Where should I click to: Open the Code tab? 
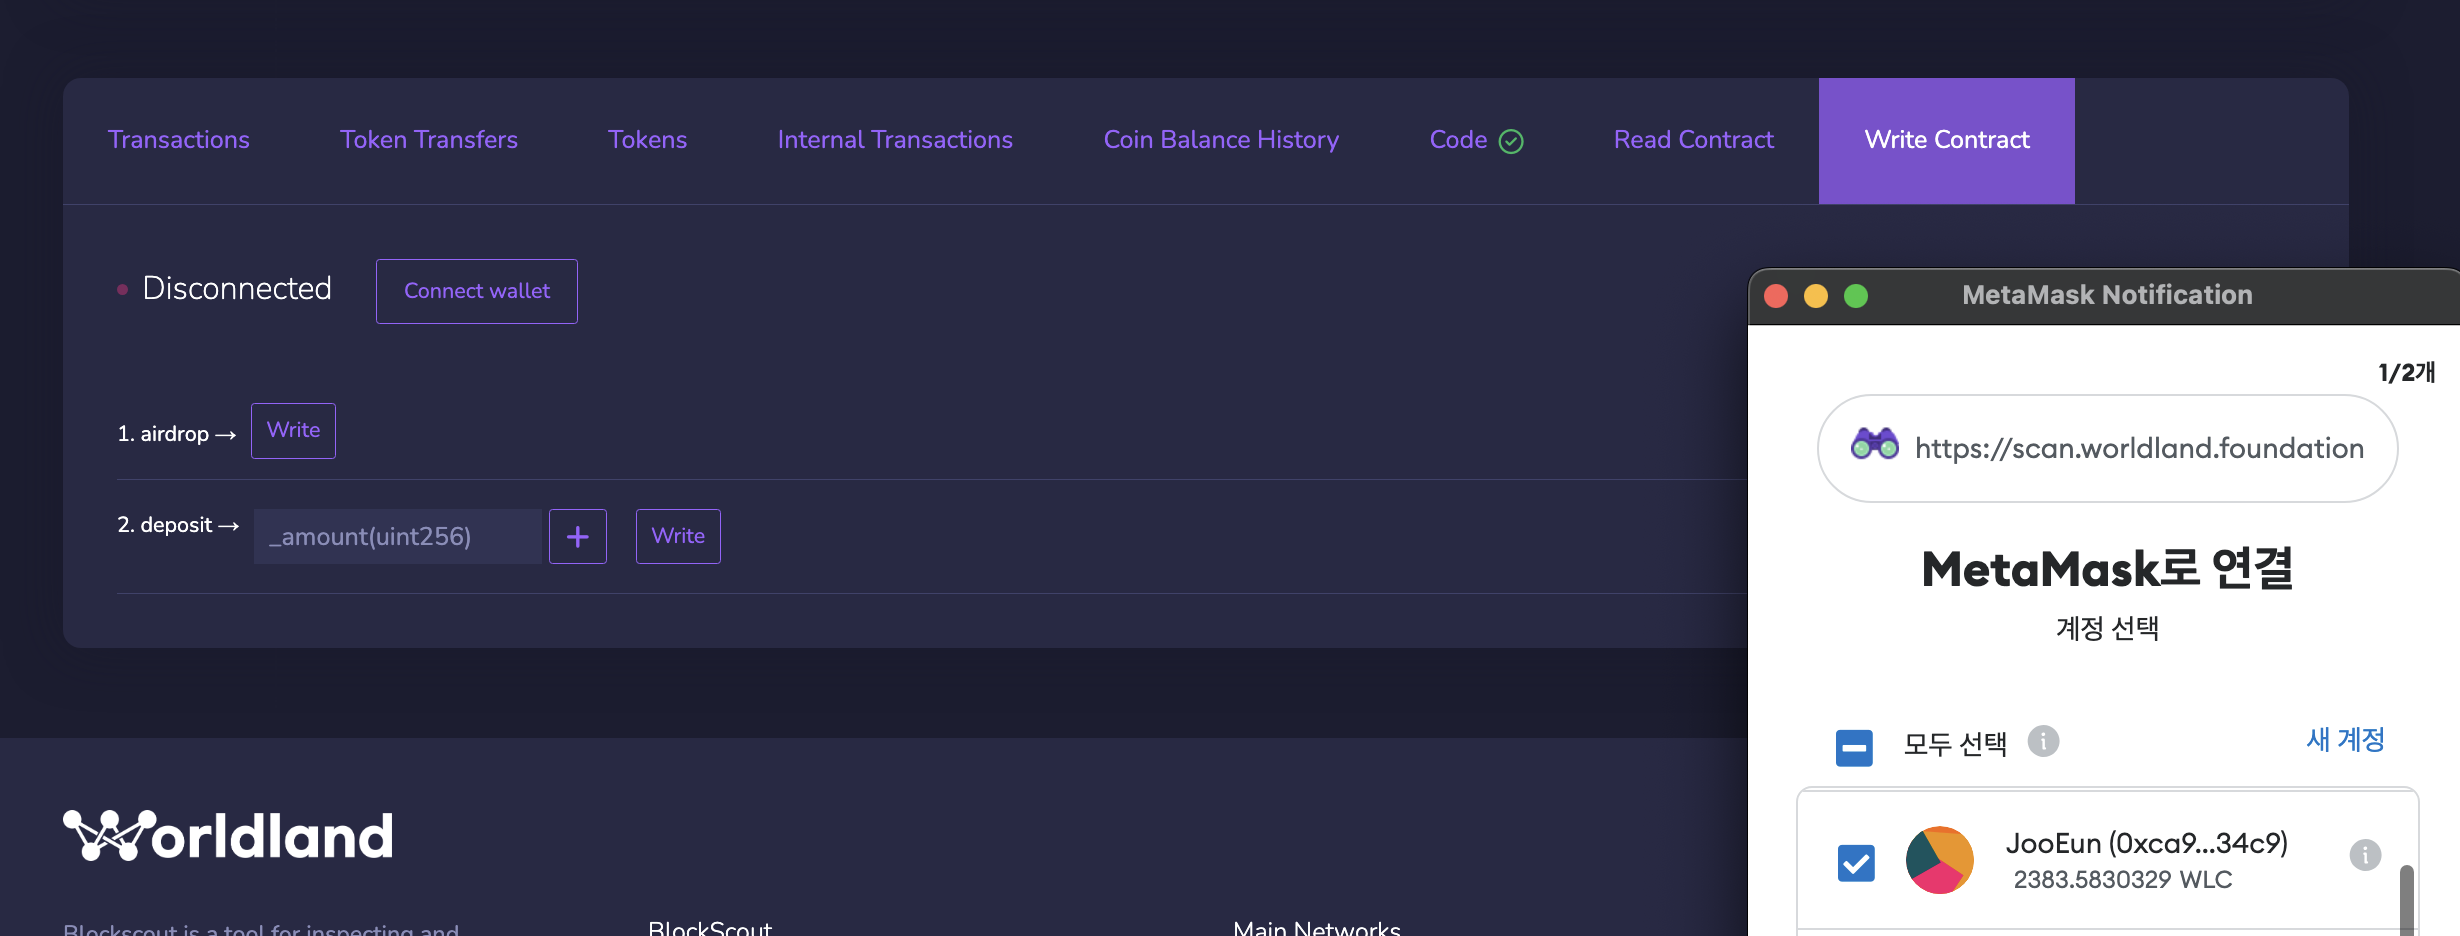[x=1476, y=140]
